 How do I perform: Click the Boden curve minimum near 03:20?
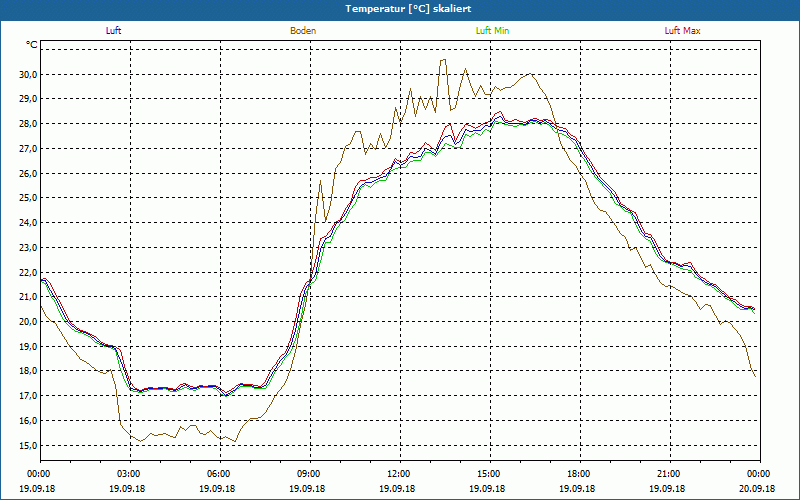pos(141,441)
